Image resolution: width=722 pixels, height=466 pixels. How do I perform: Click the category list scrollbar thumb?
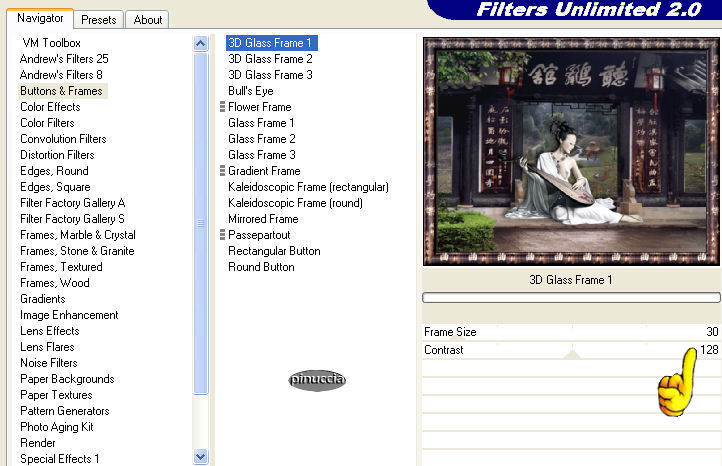coord(200,223)
